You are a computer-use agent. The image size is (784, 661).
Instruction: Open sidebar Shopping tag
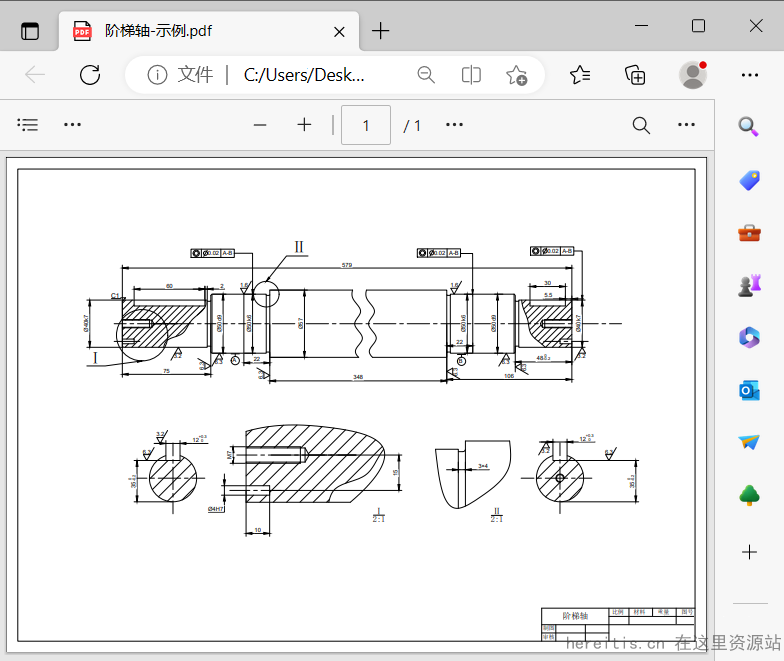click(750, 180)
